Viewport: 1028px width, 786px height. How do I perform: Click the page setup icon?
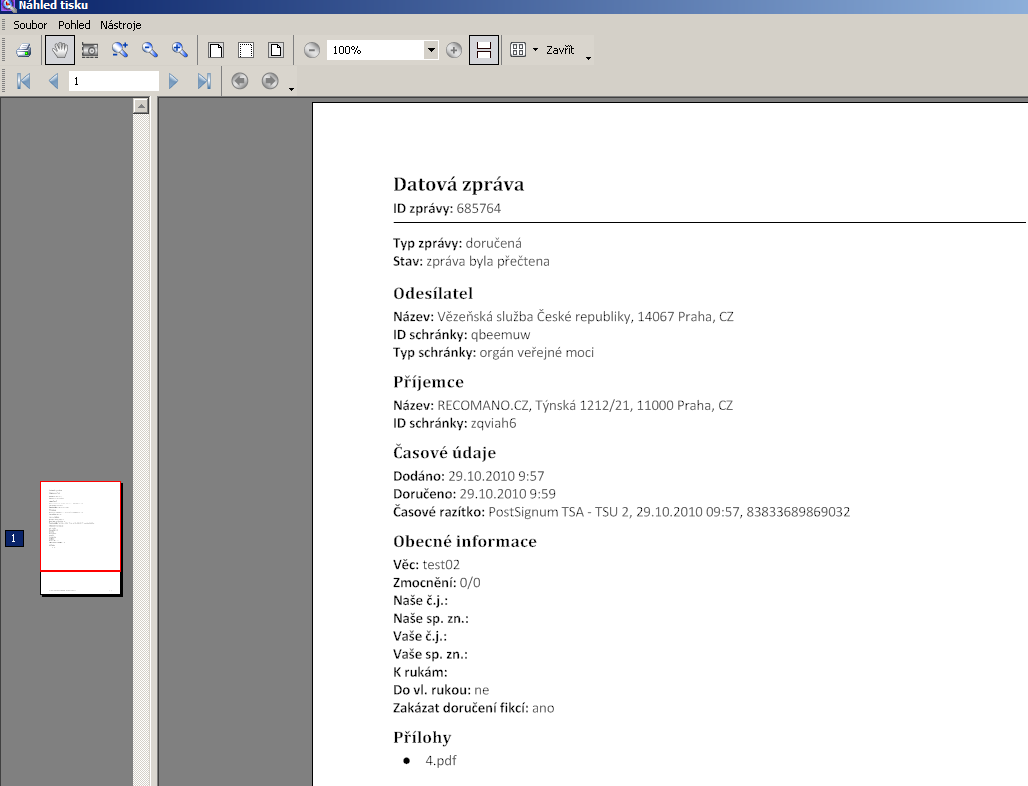pos(276,50)
